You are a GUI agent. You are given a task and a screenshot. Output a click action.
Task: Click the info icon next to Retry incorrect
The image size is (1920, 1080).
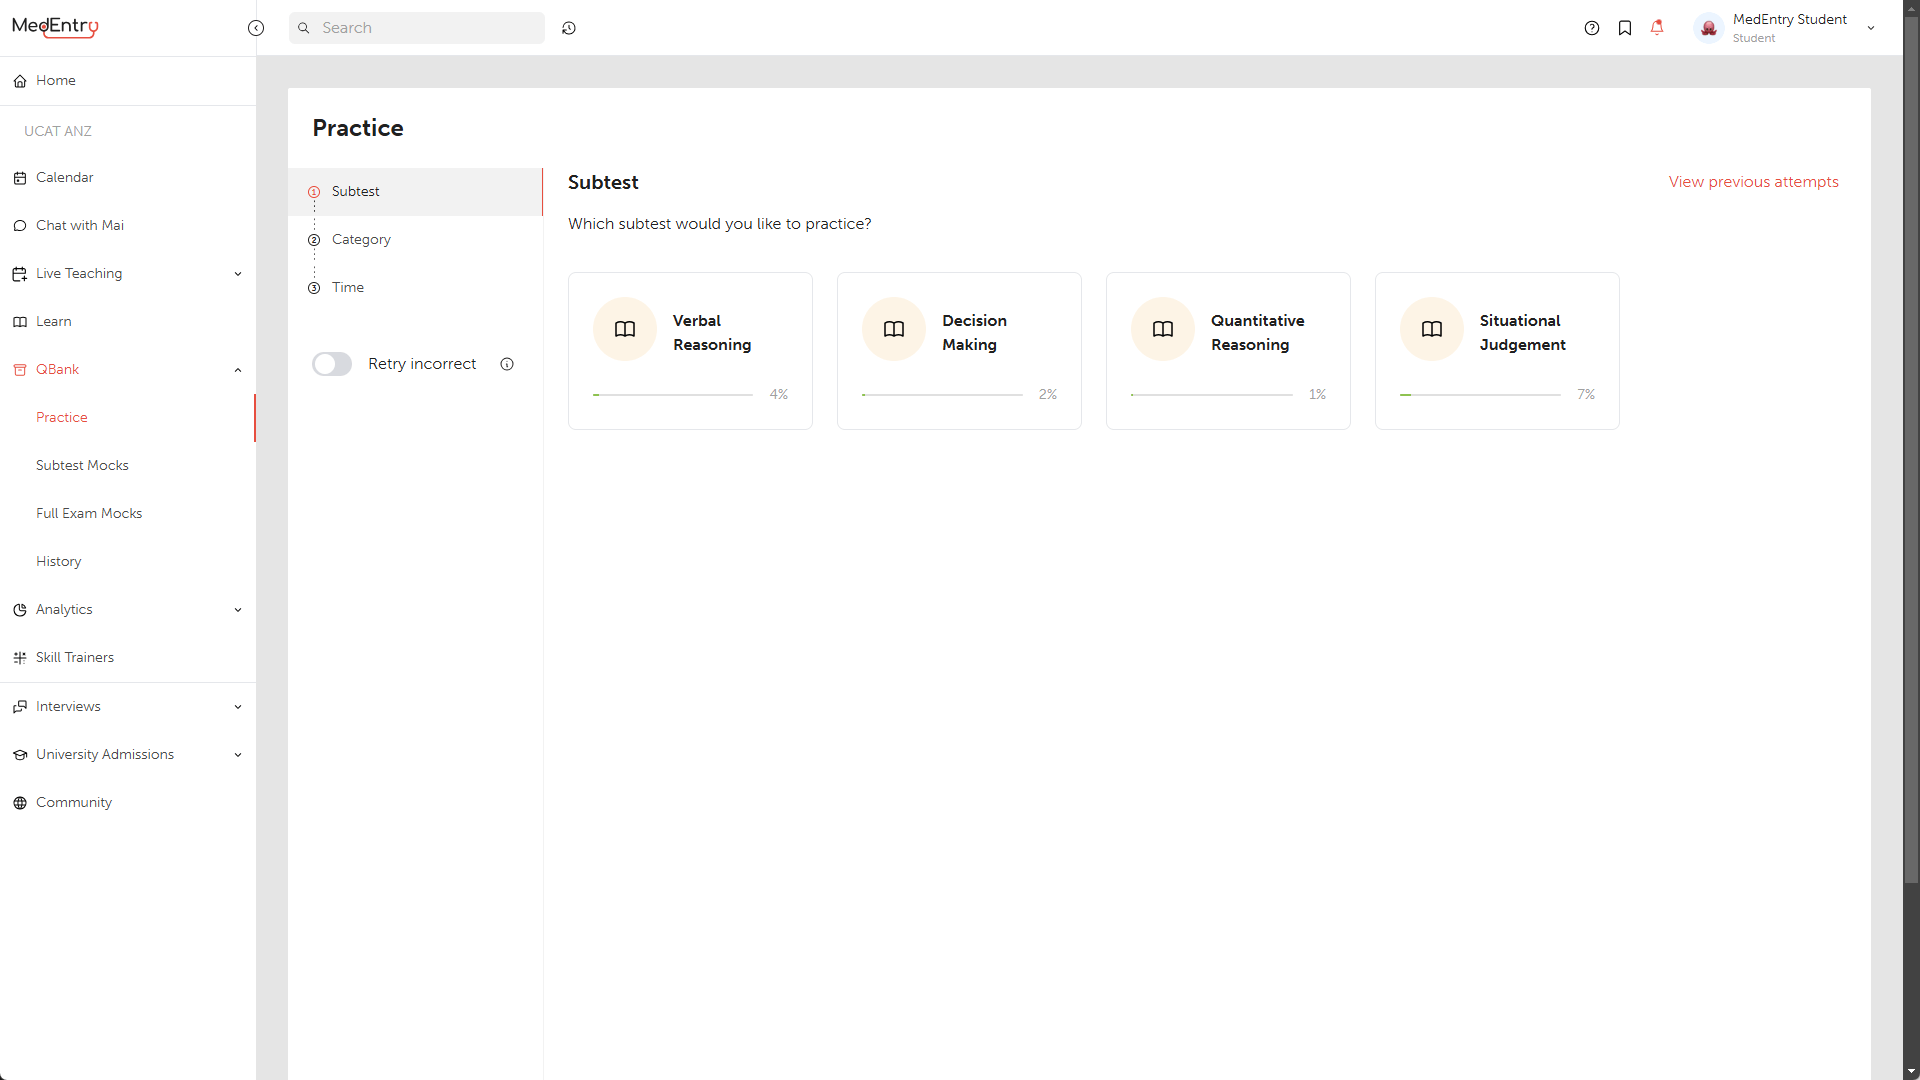tap(507, 364)
